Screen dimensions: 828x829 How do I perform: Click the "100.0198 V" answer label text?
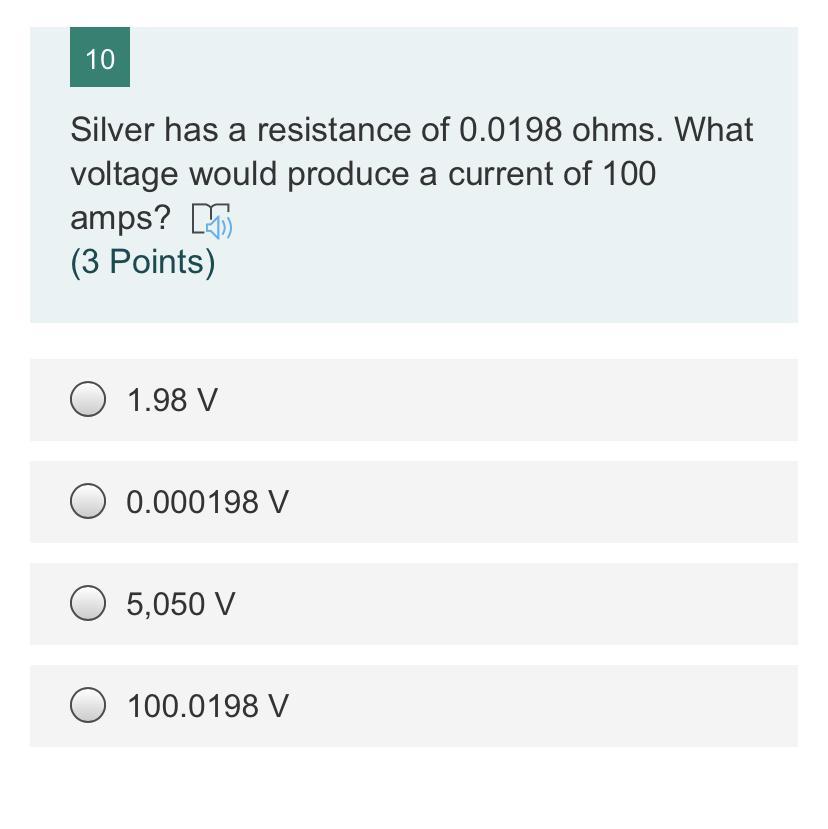point(207,707)
